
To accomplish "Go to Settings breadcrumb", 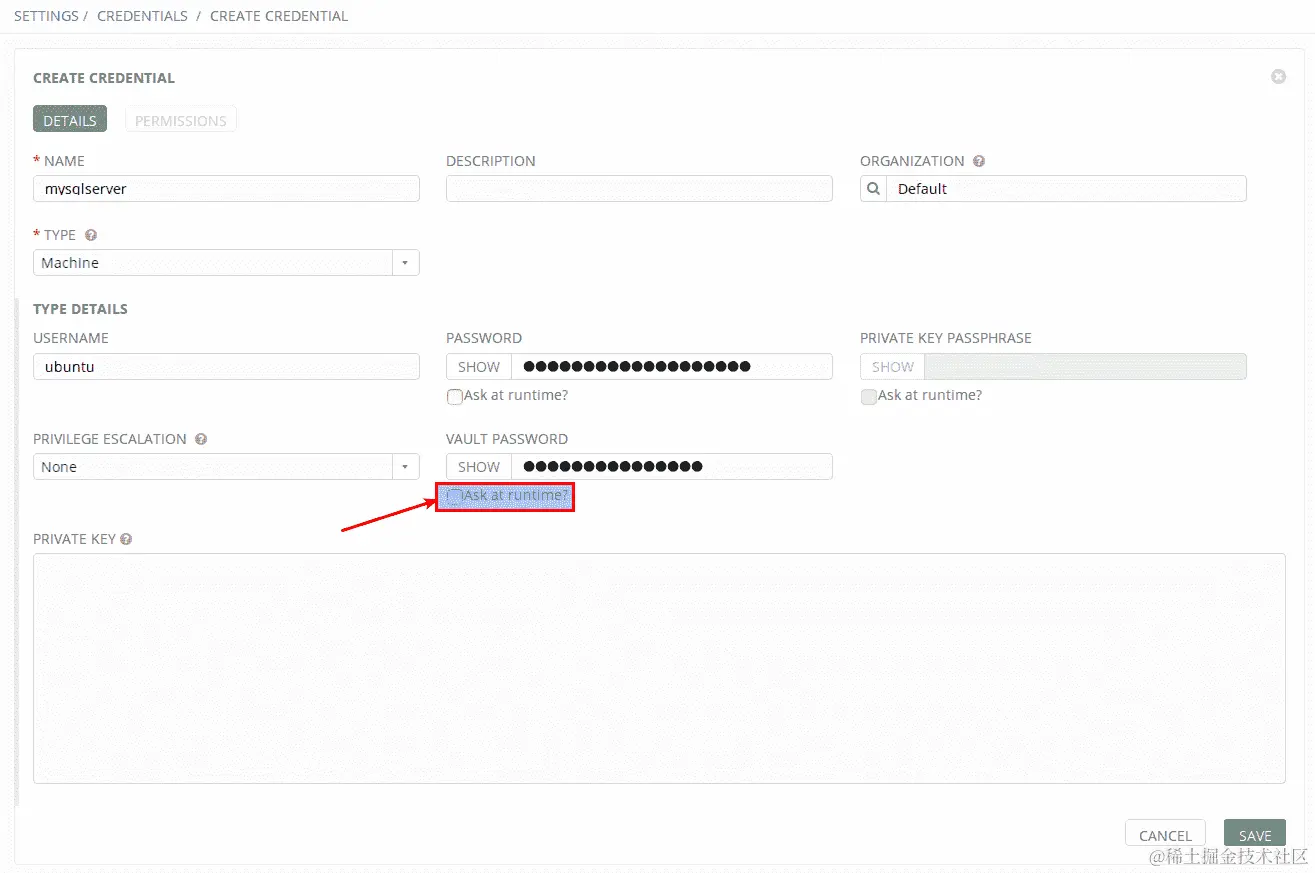I will coord(45,16).
